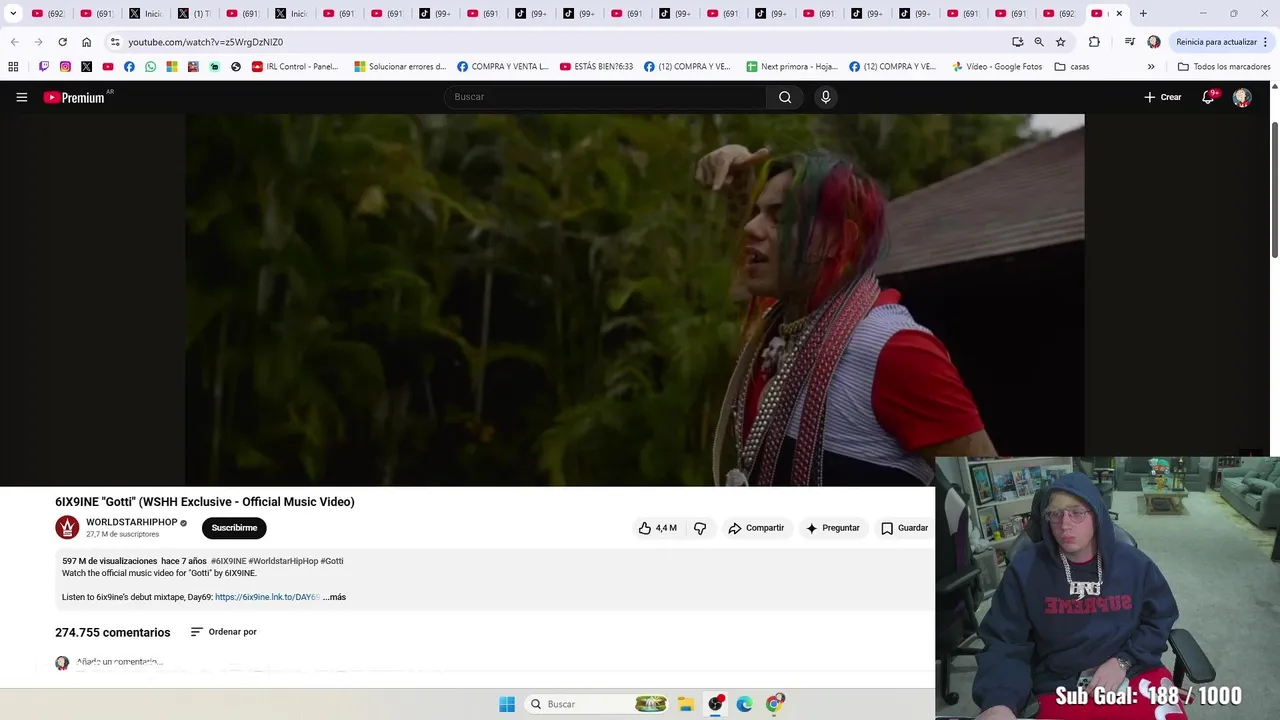Go to YouTube Premium home logo

coord(74,97)
